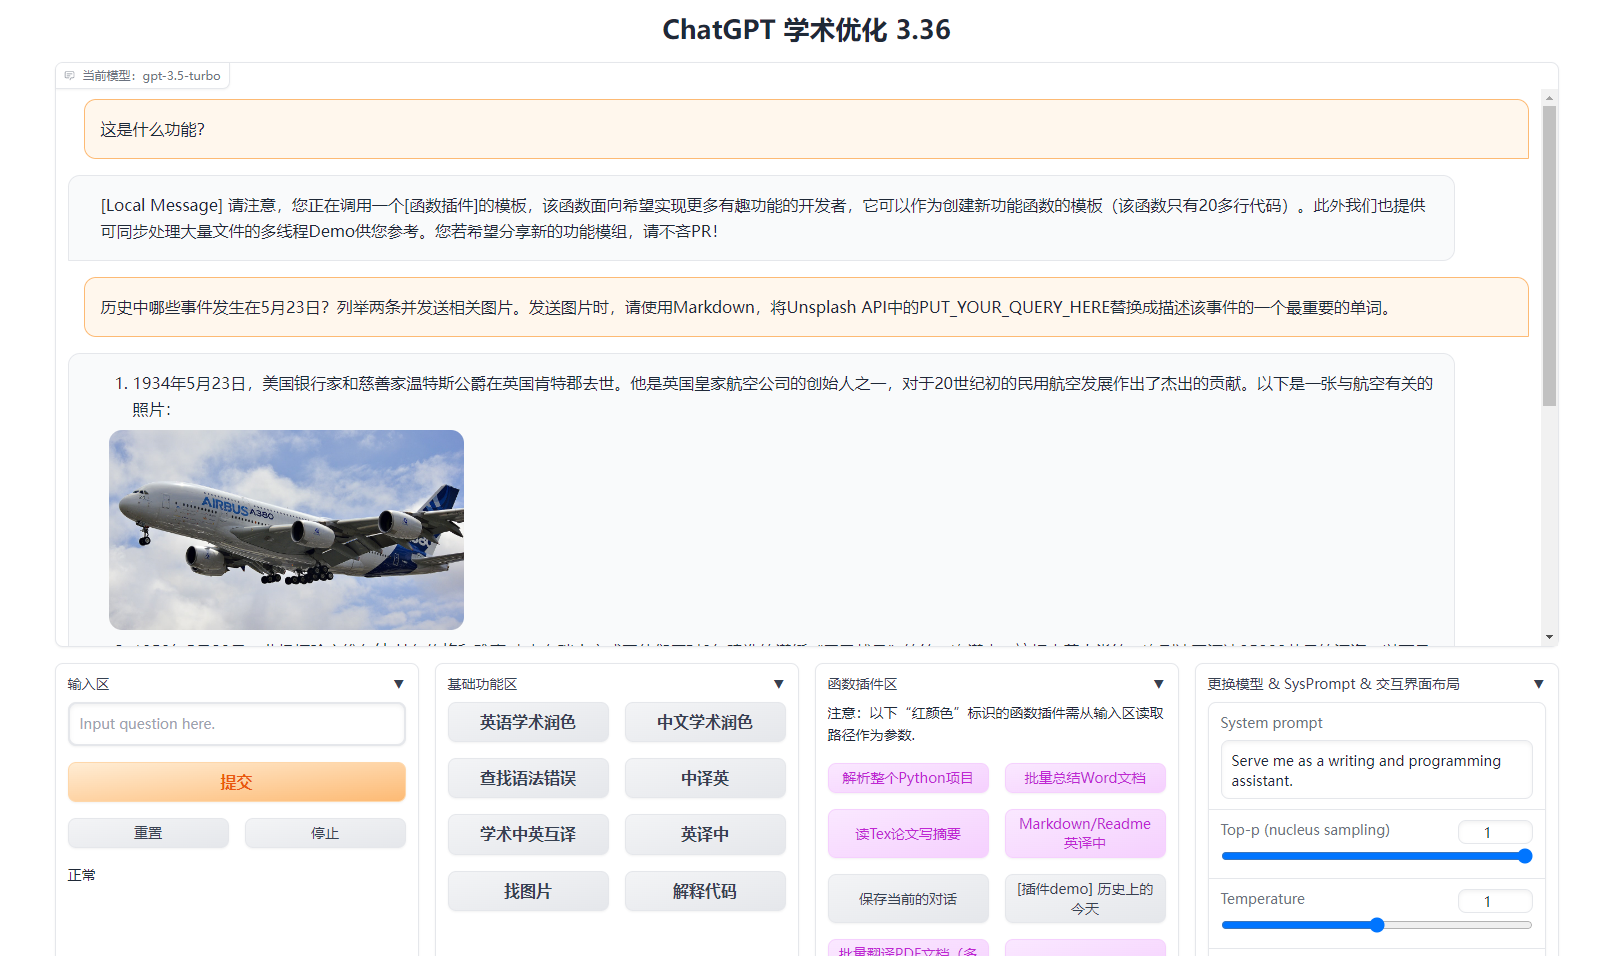Image resolution: width=1608 pixels, height=956 pixels.
Task: Select the 中文学术润色 function
Action: 705,722
